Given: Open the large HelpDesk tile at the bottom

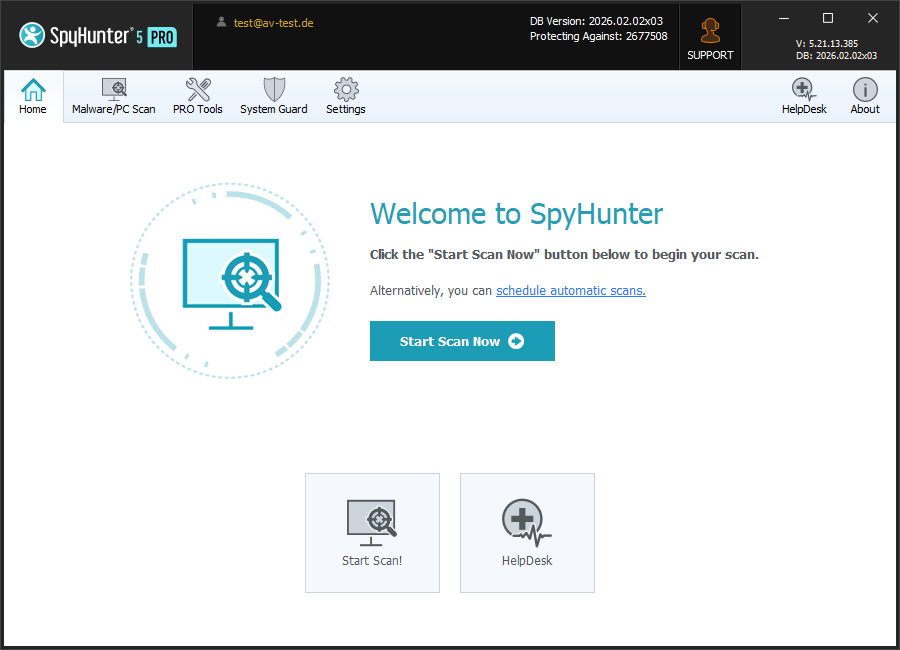Looking at the screenshot, I should pos(527,532).
